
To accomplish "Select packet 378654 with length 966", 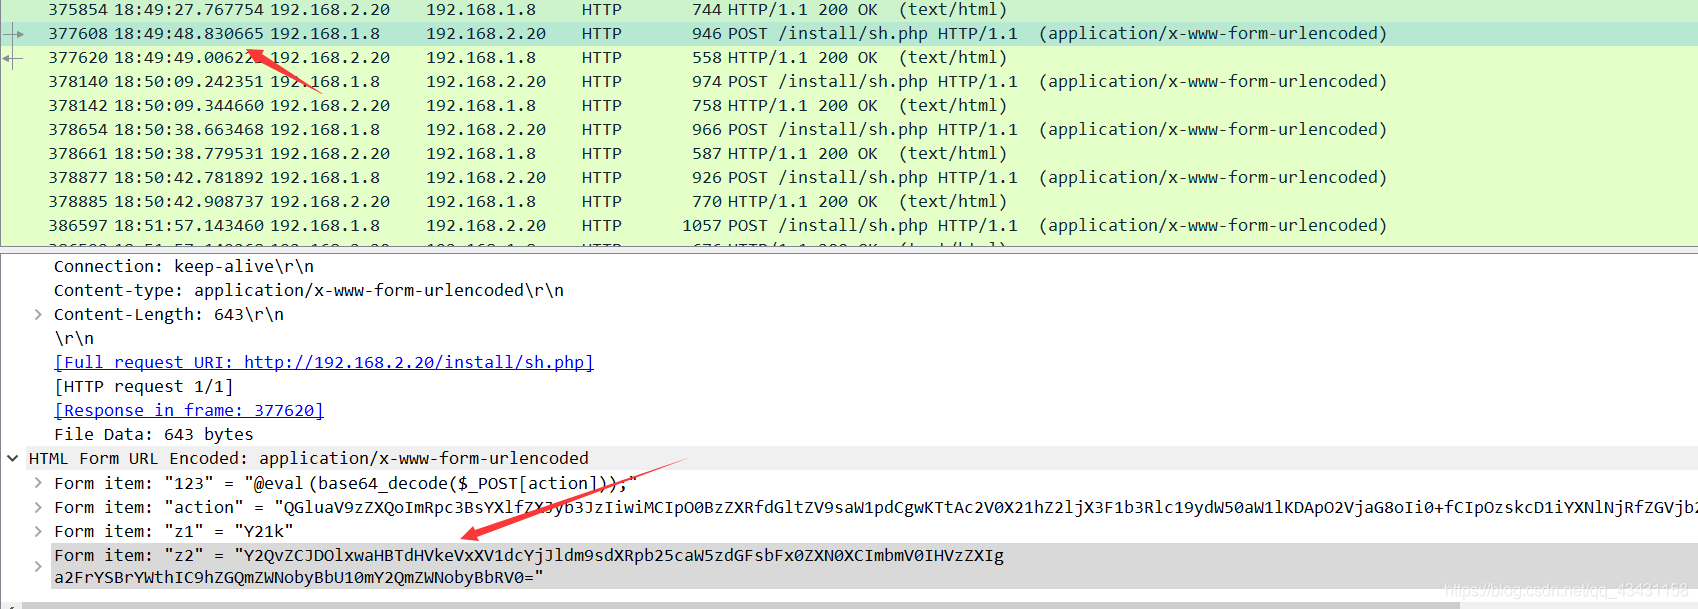I will click(849, 129).
